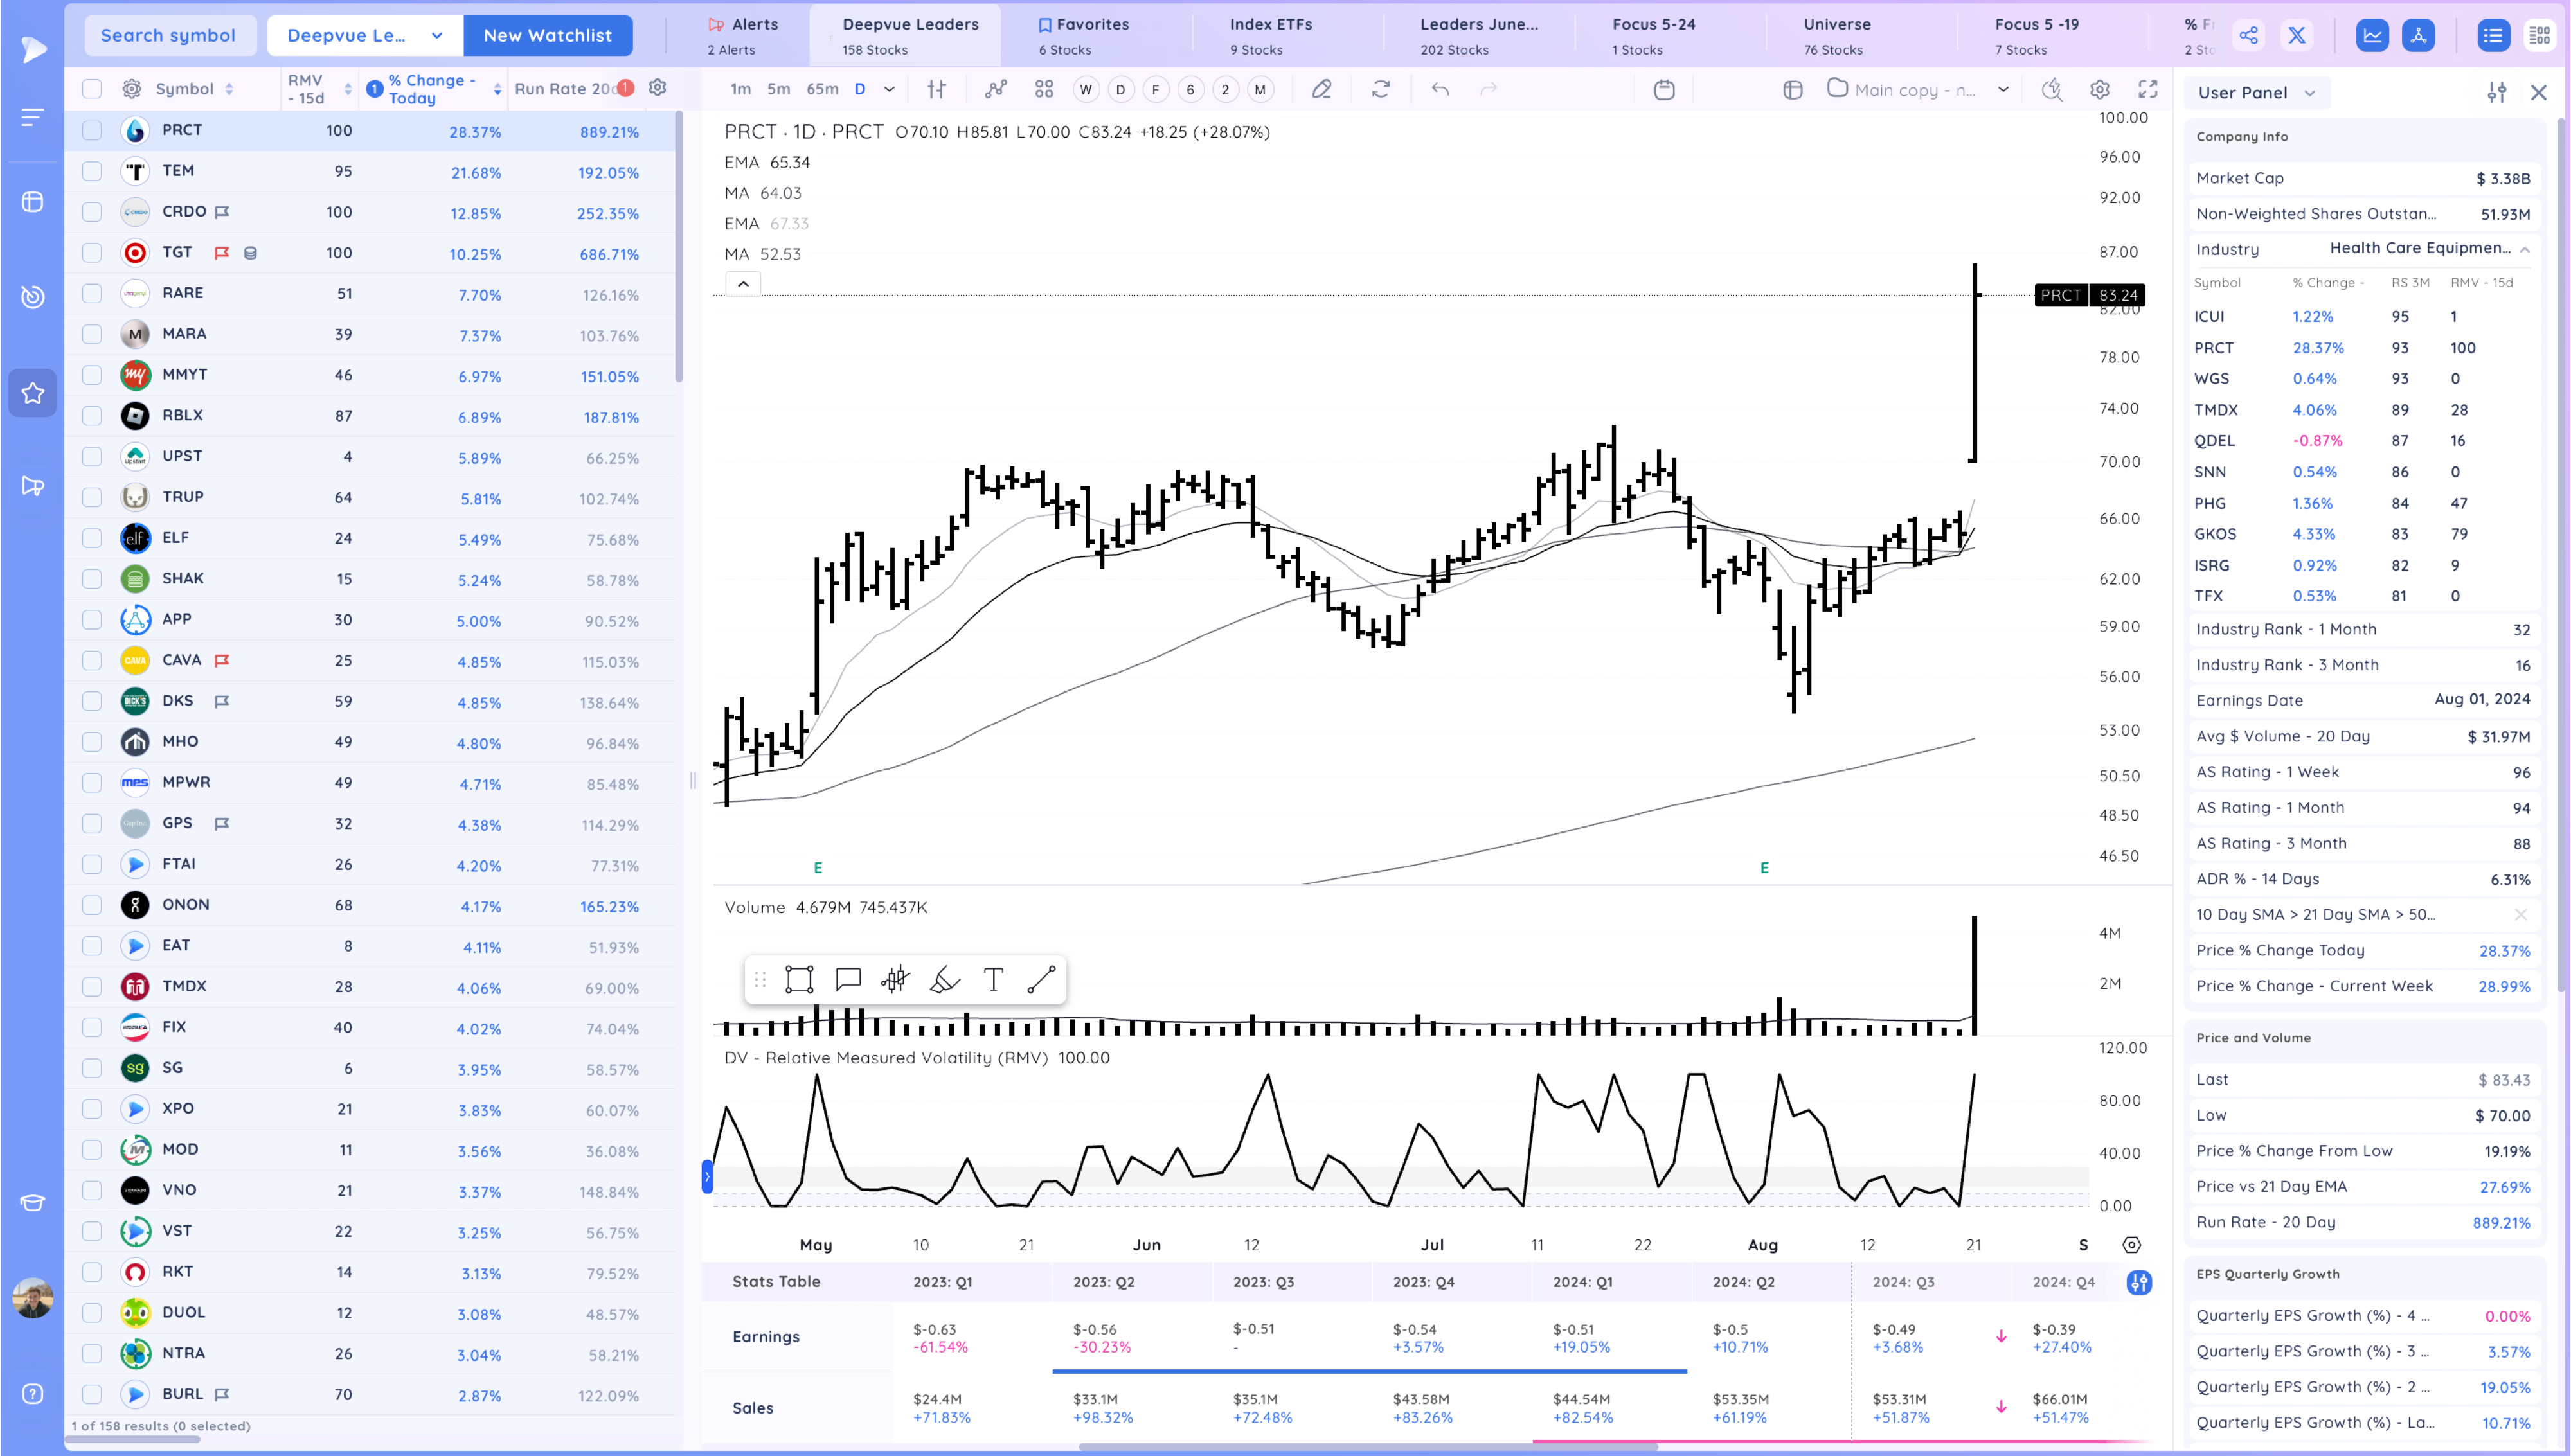Open the Deepvue Le... watchlist dropdown

(364, 36)
